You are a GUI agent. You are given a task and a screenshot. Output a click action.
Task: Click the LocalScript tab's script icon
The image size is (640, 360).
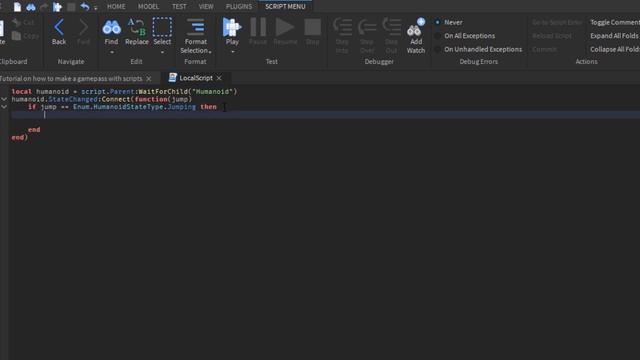173,78
